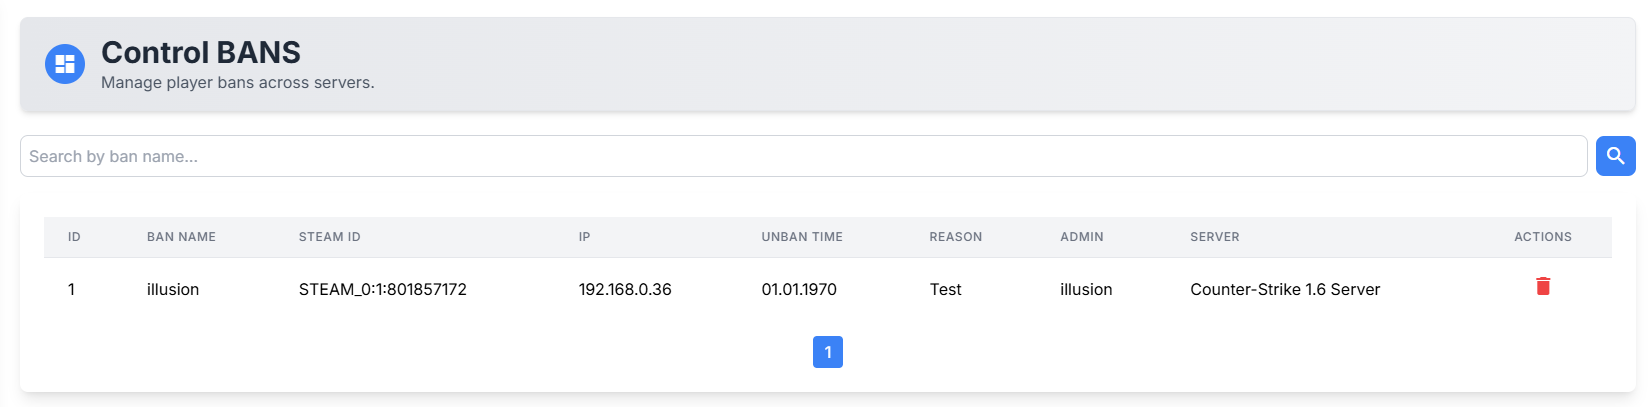
Task: Click the Control BANS heading
Action: click(x=201, y=52)
